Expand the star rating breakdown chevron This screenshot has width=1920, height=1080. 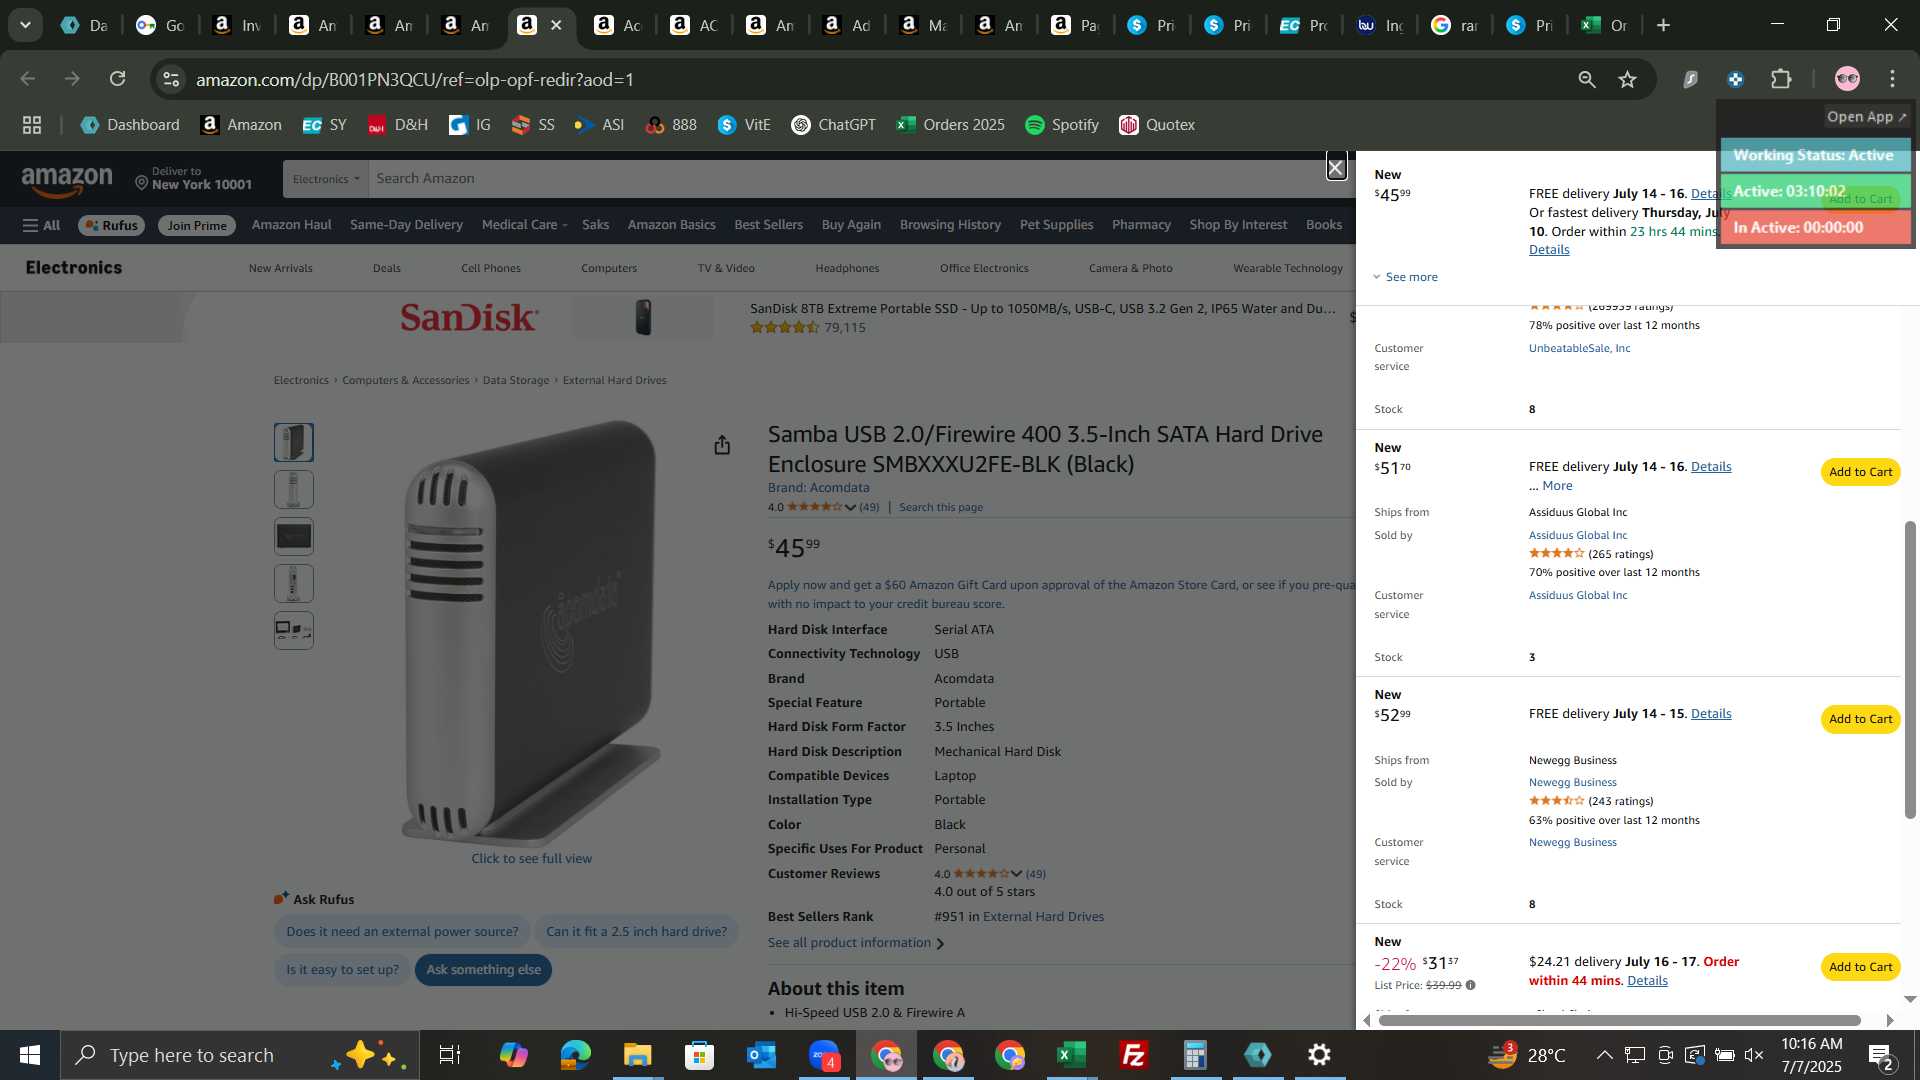point(850,508)
